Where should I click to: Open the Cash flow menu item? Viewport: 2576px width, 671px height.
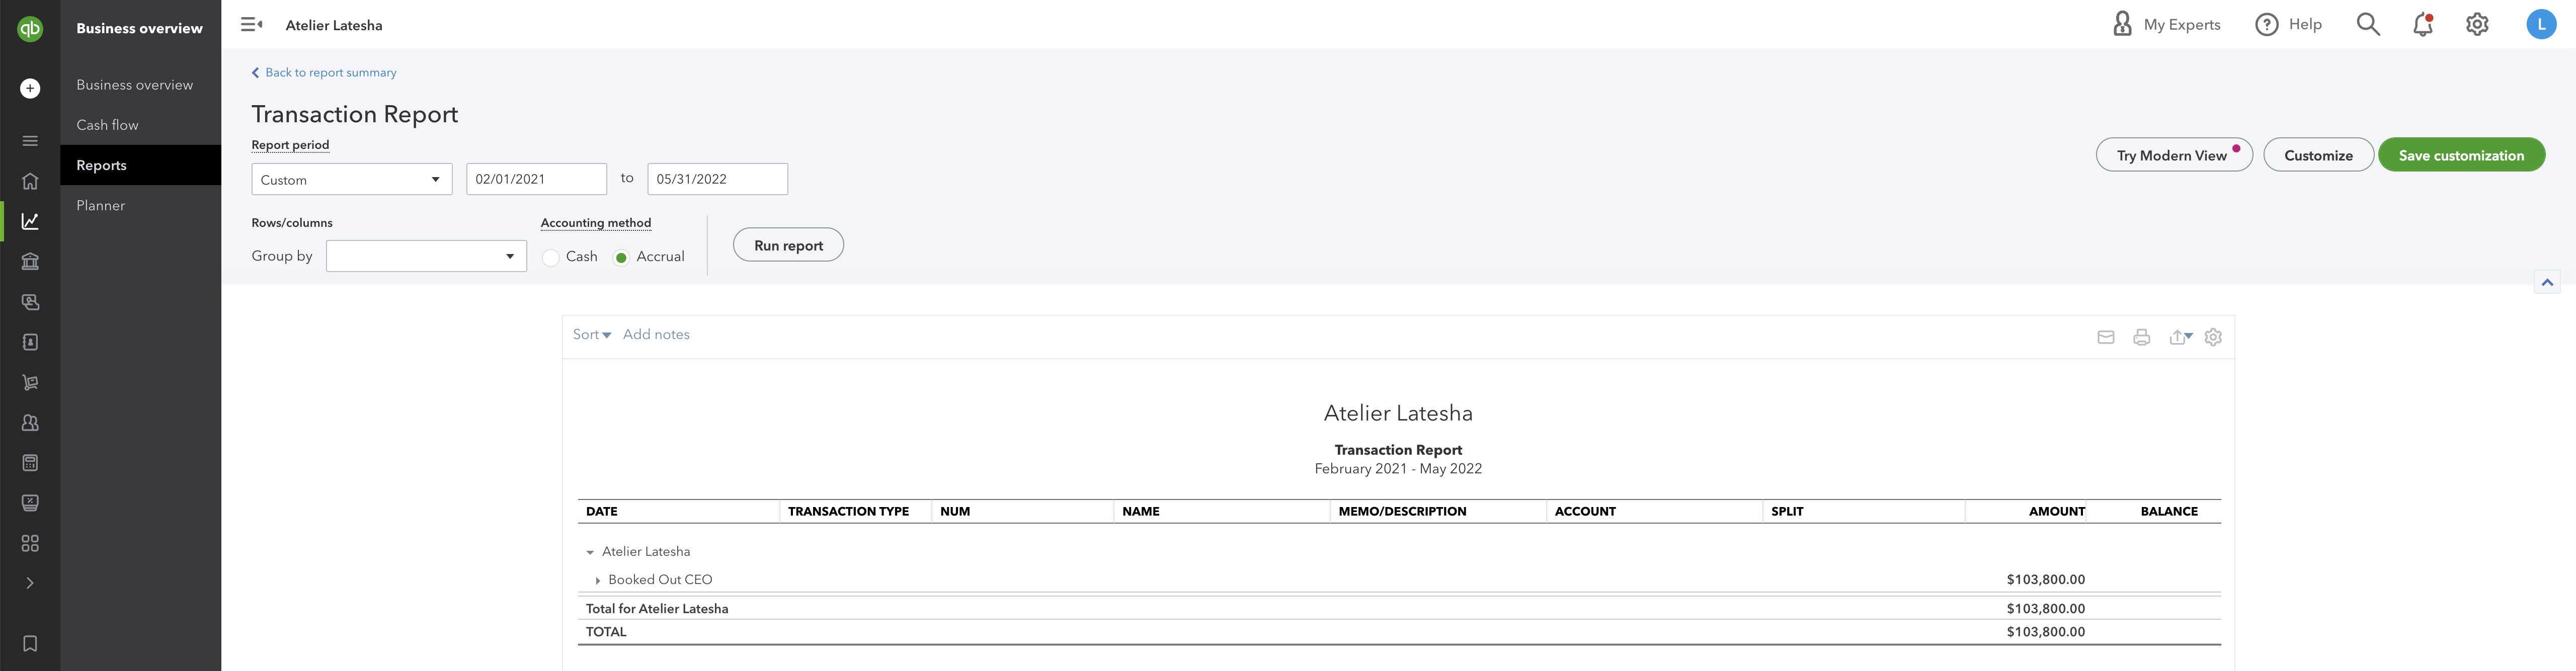point(107,125)
